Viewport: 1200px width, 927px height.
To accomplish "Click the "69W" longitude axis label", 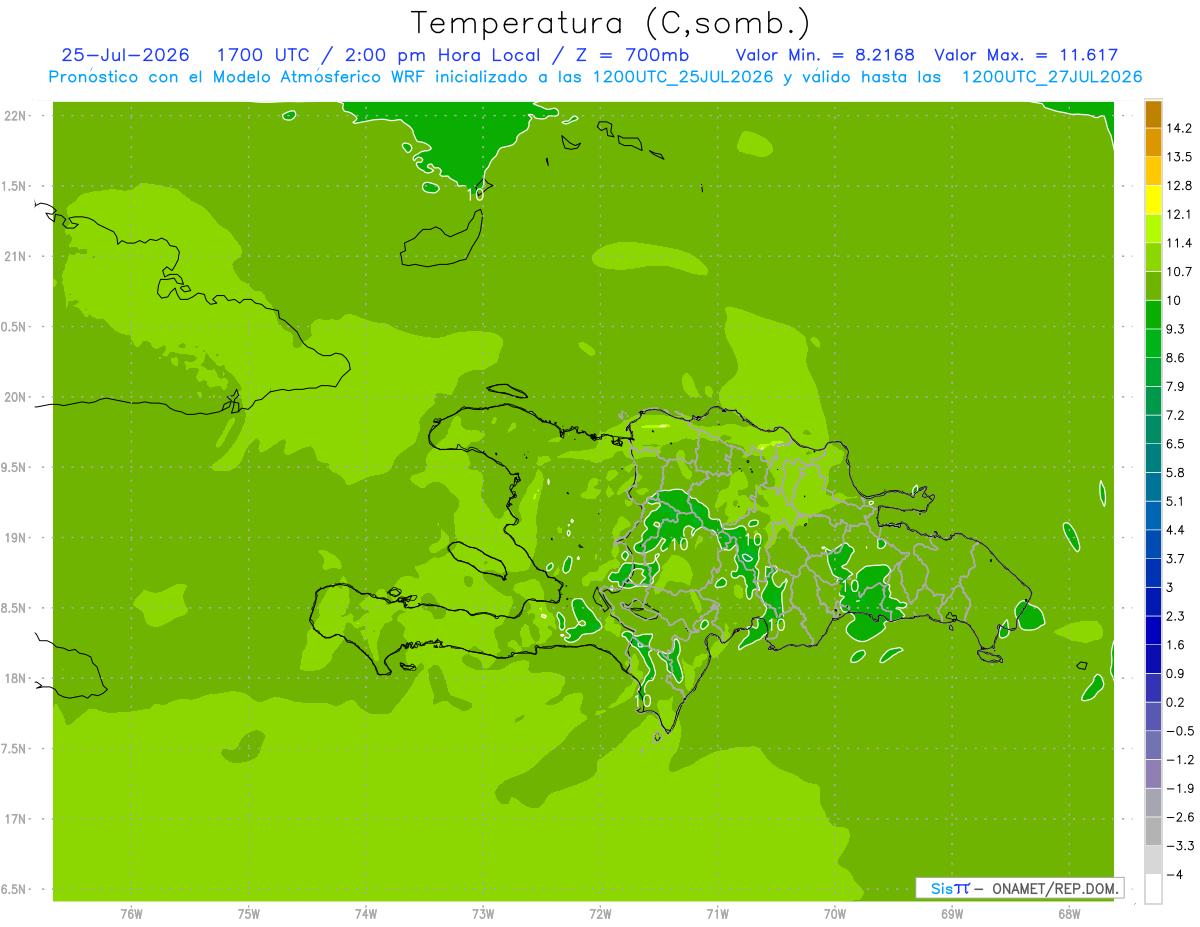I will tap(952, 914).
